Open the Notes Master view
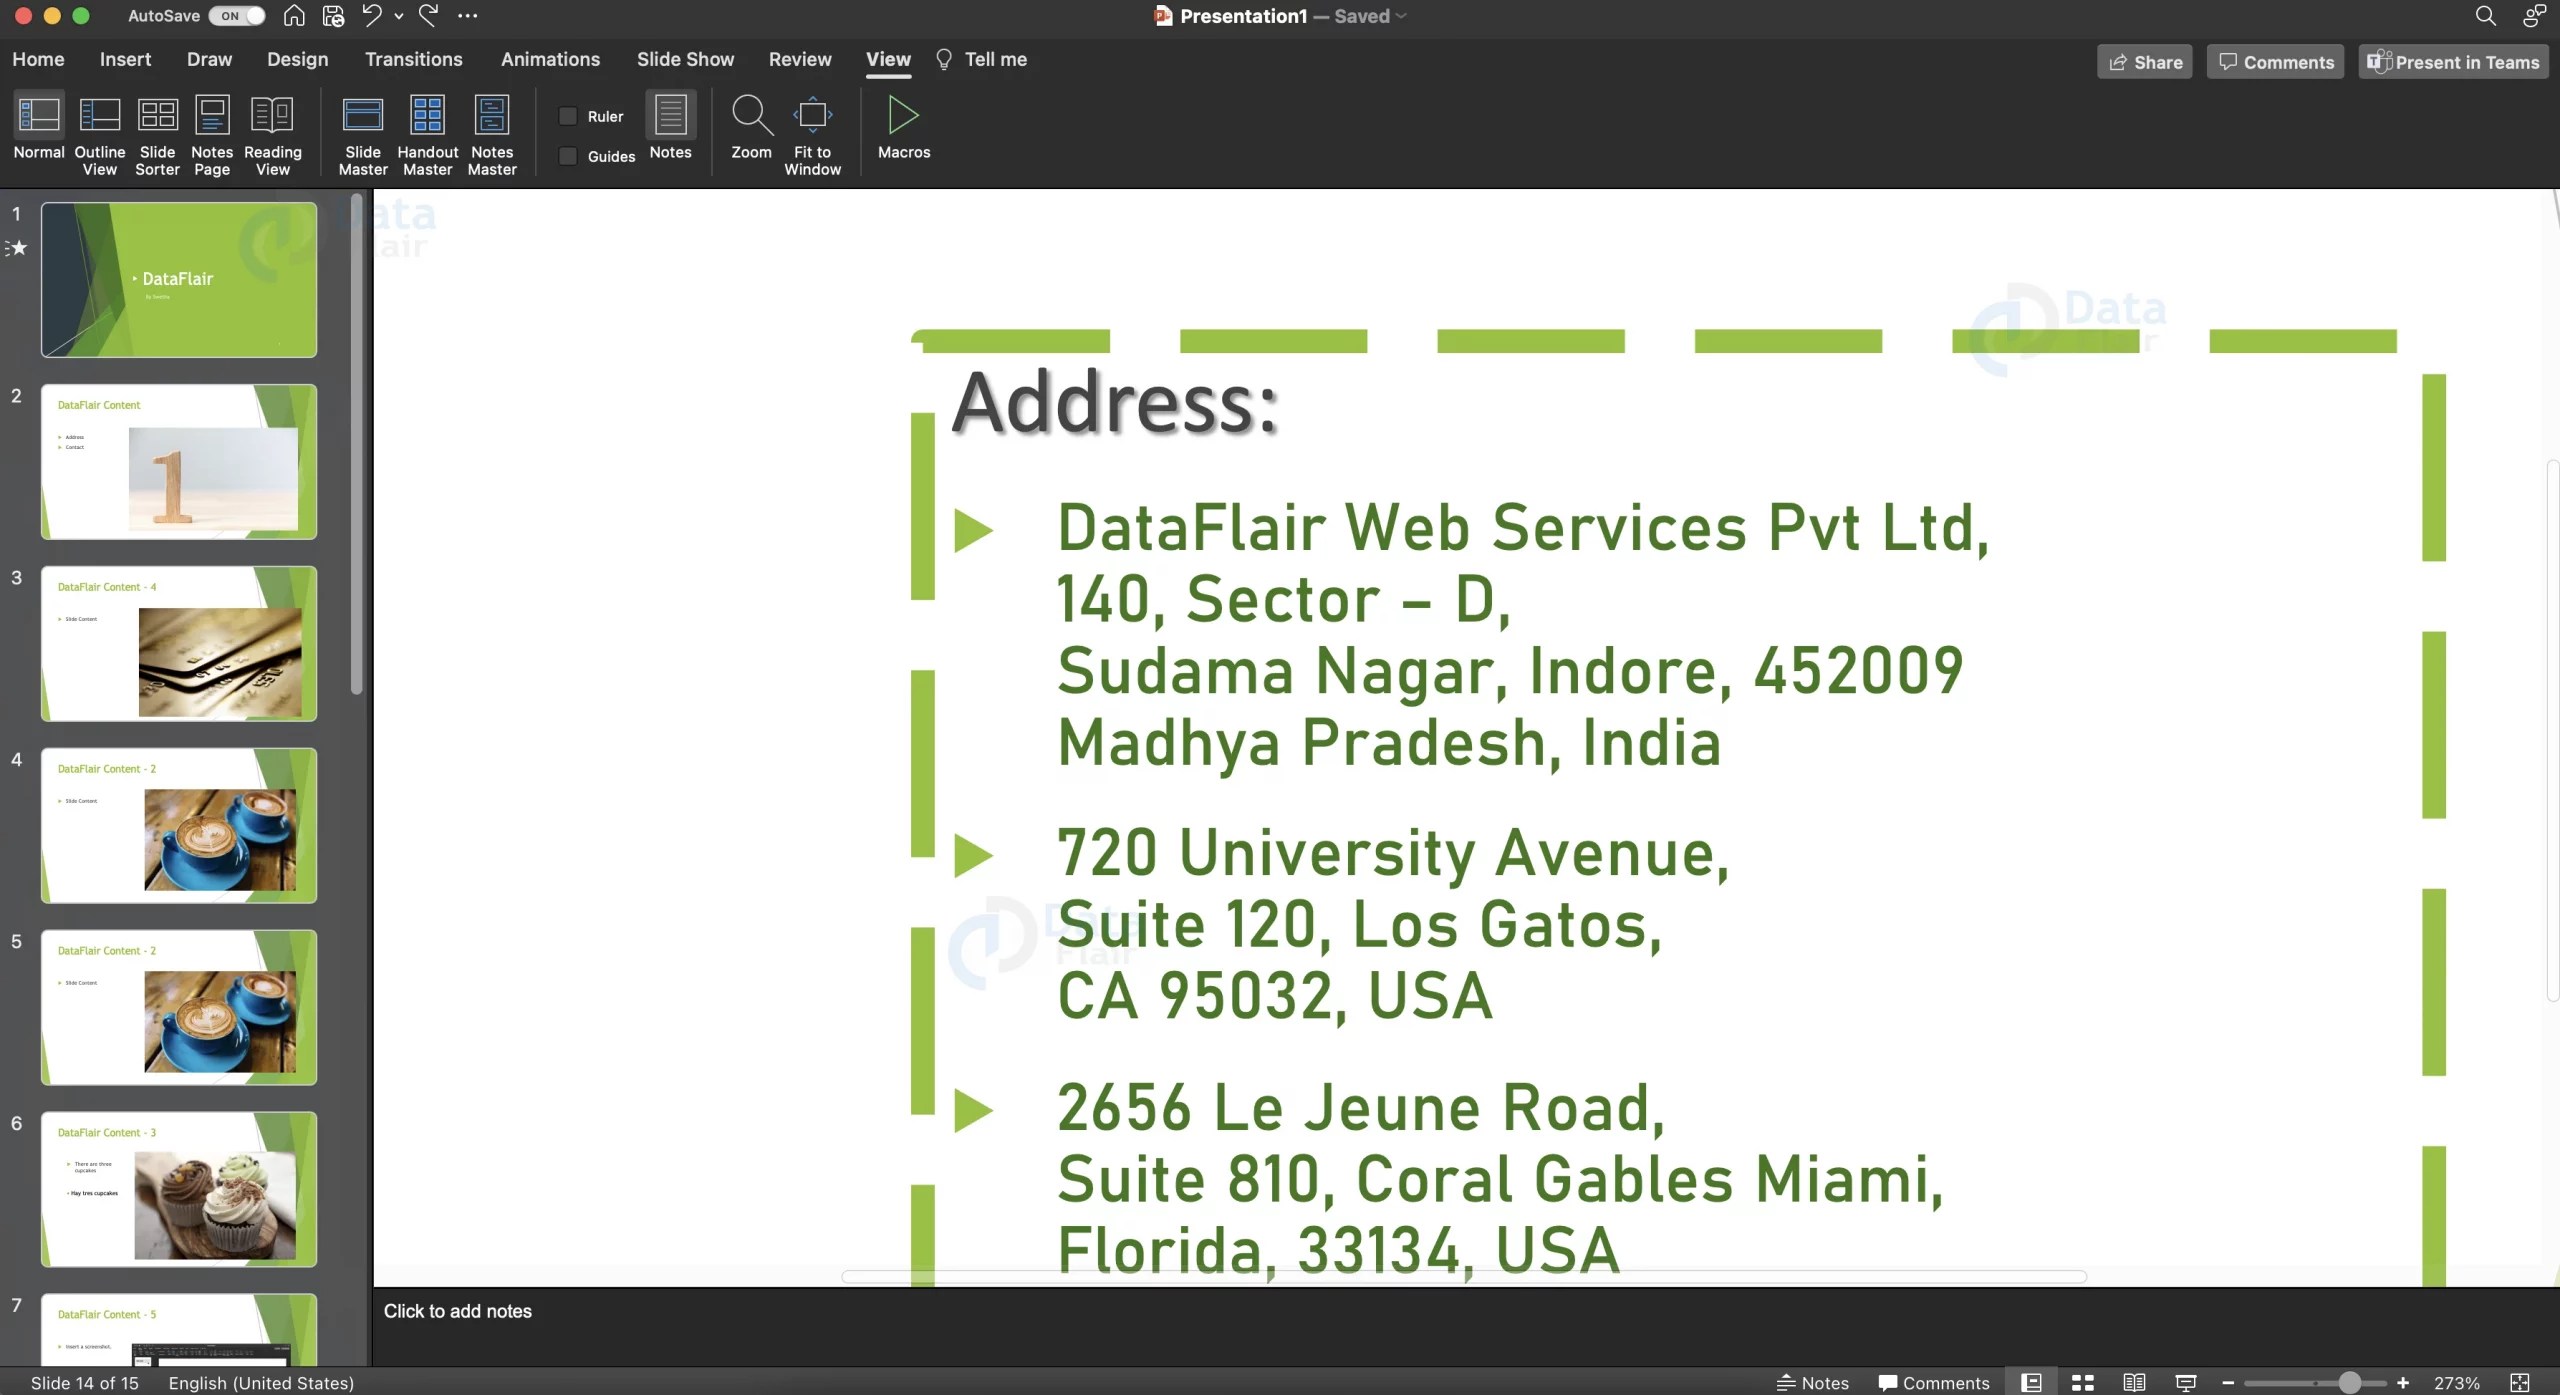 pyautogui.click(x=491, y=133)
